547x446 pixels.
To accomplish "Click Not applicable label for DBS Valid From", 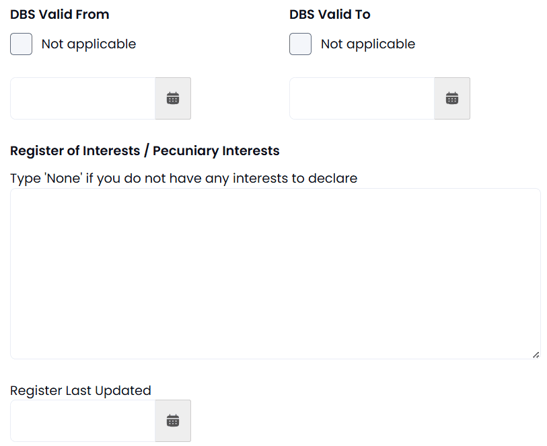I will [89, 44].
